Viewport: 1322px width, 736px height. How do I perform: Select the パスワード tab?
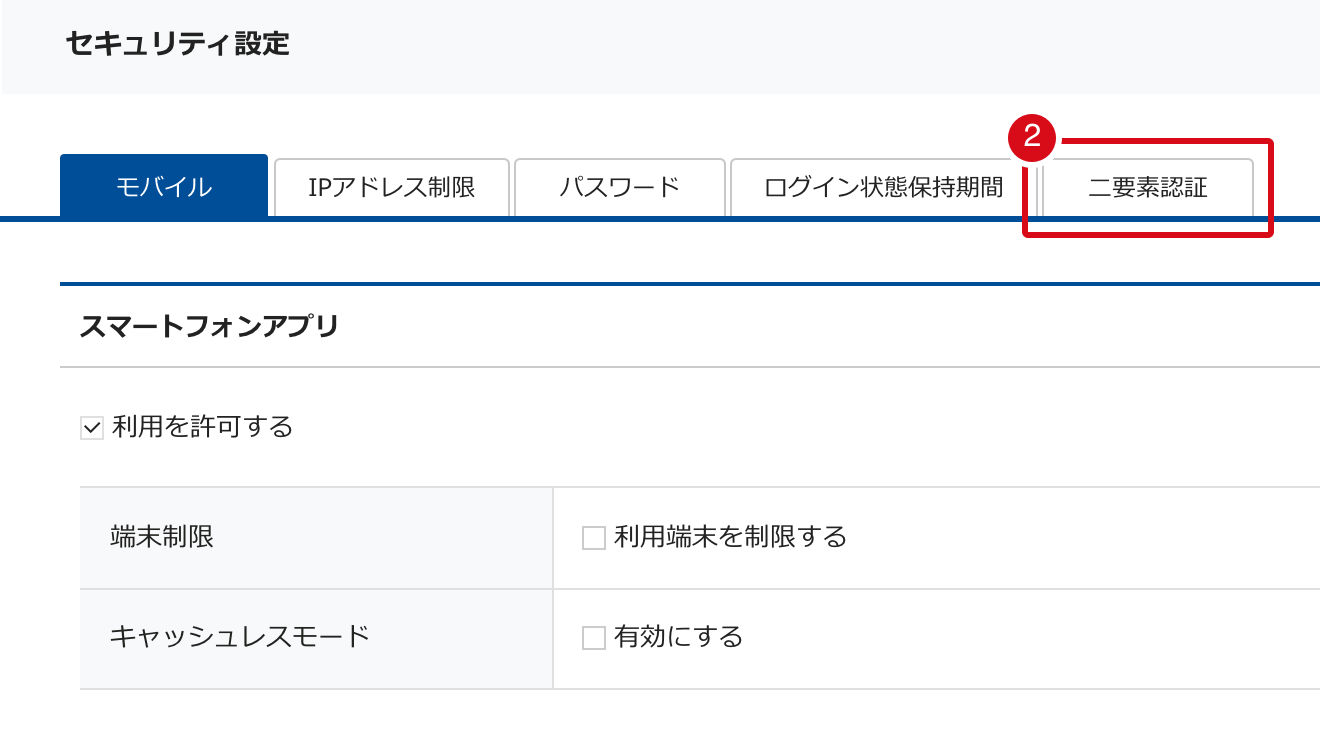pos(620,187)
